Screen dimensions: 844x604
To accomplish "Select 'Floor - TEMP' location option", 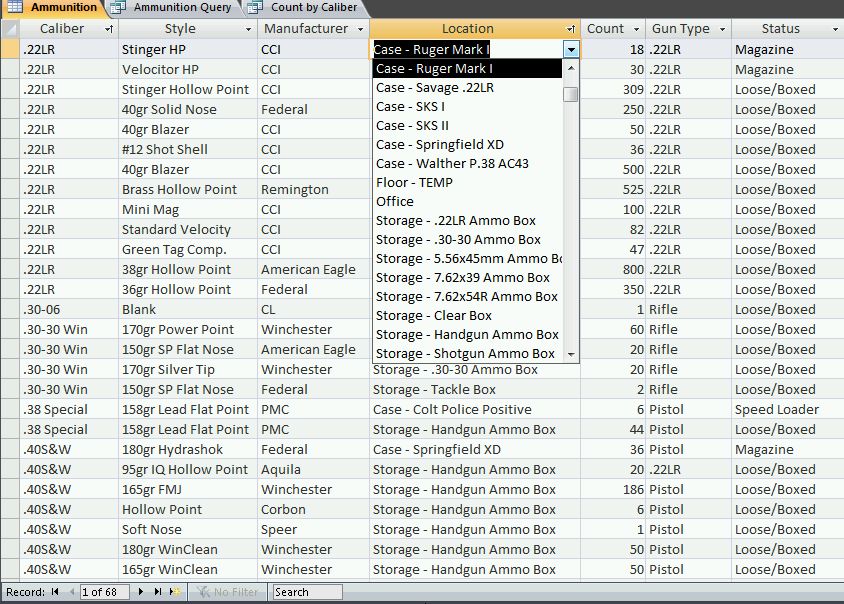I will click(414, 182).
